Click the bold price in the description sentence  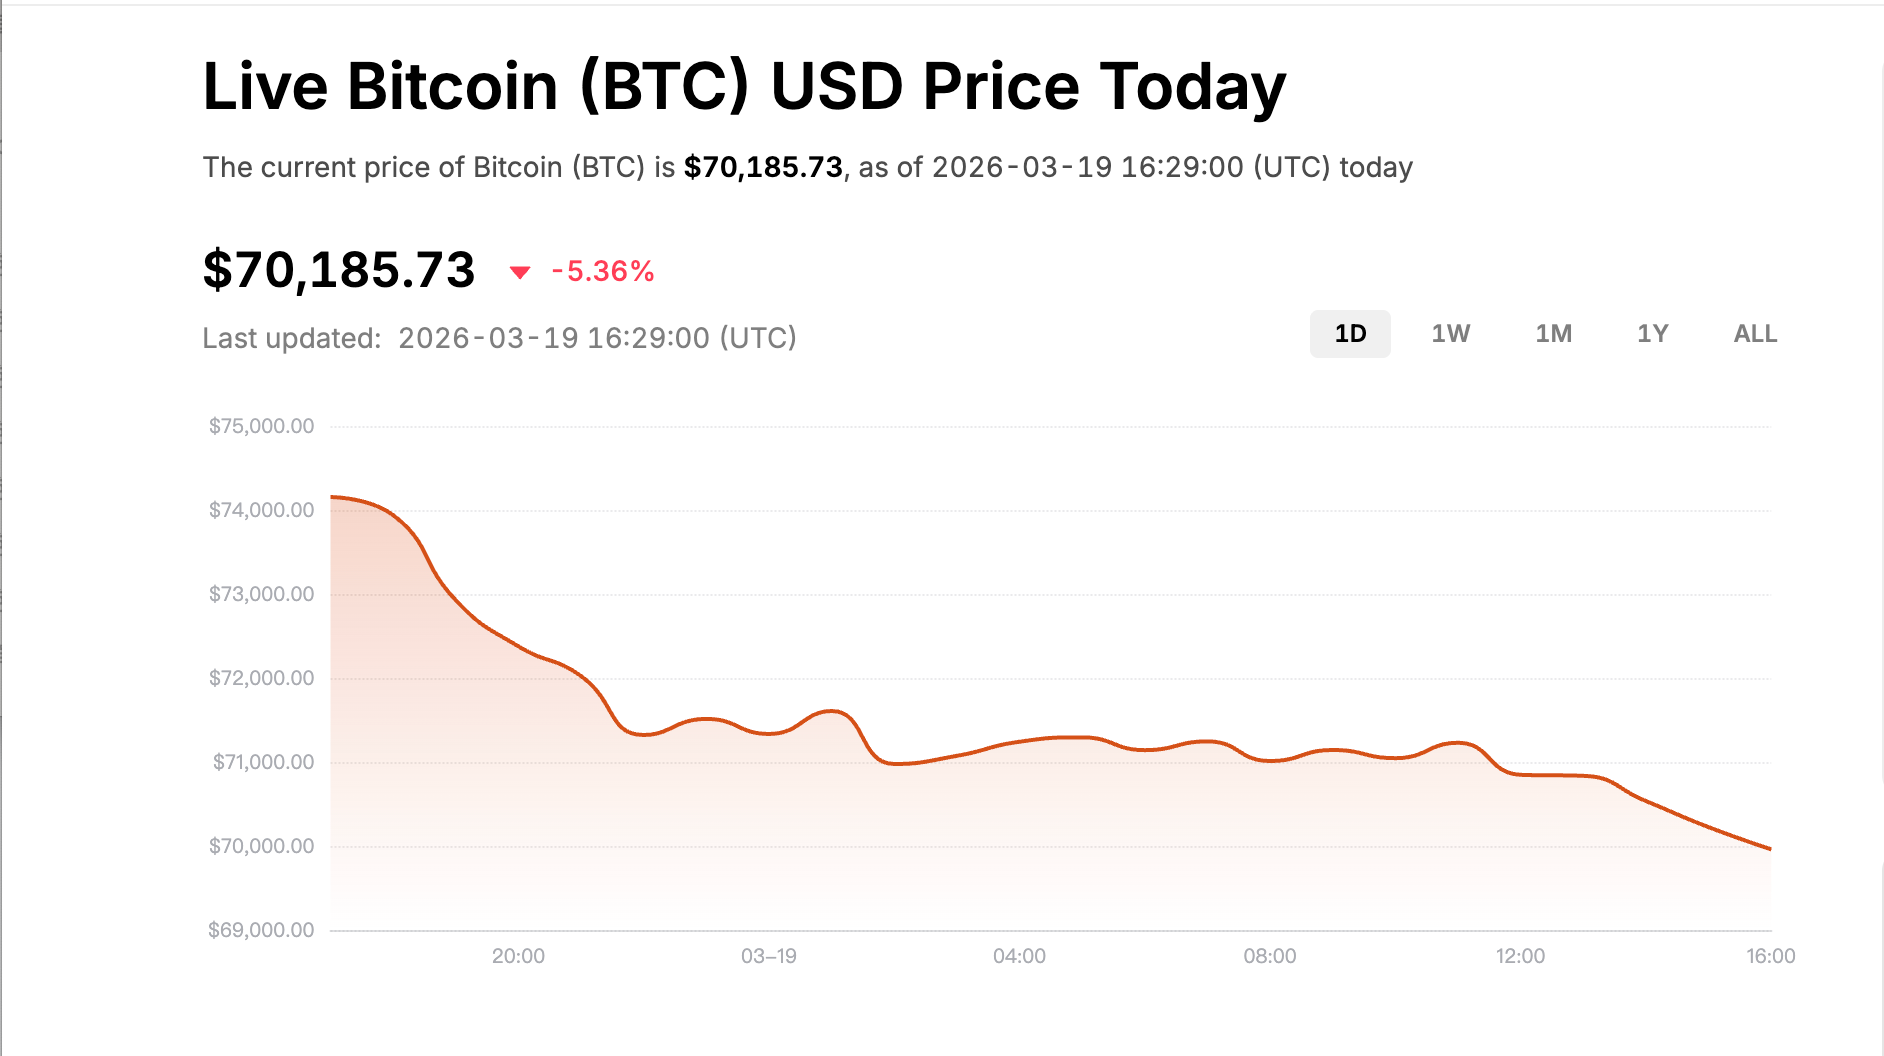point(763,167)
